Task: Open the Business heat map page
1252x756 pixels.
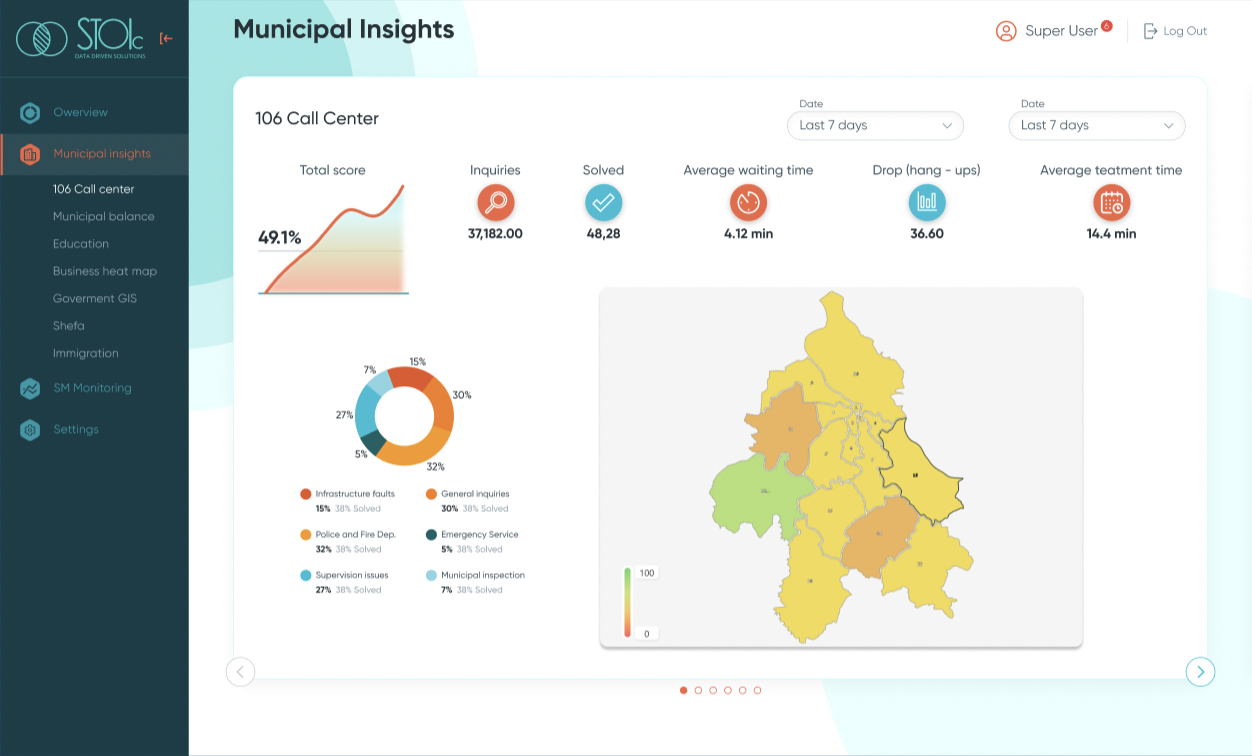Action: tap(105, 271)
